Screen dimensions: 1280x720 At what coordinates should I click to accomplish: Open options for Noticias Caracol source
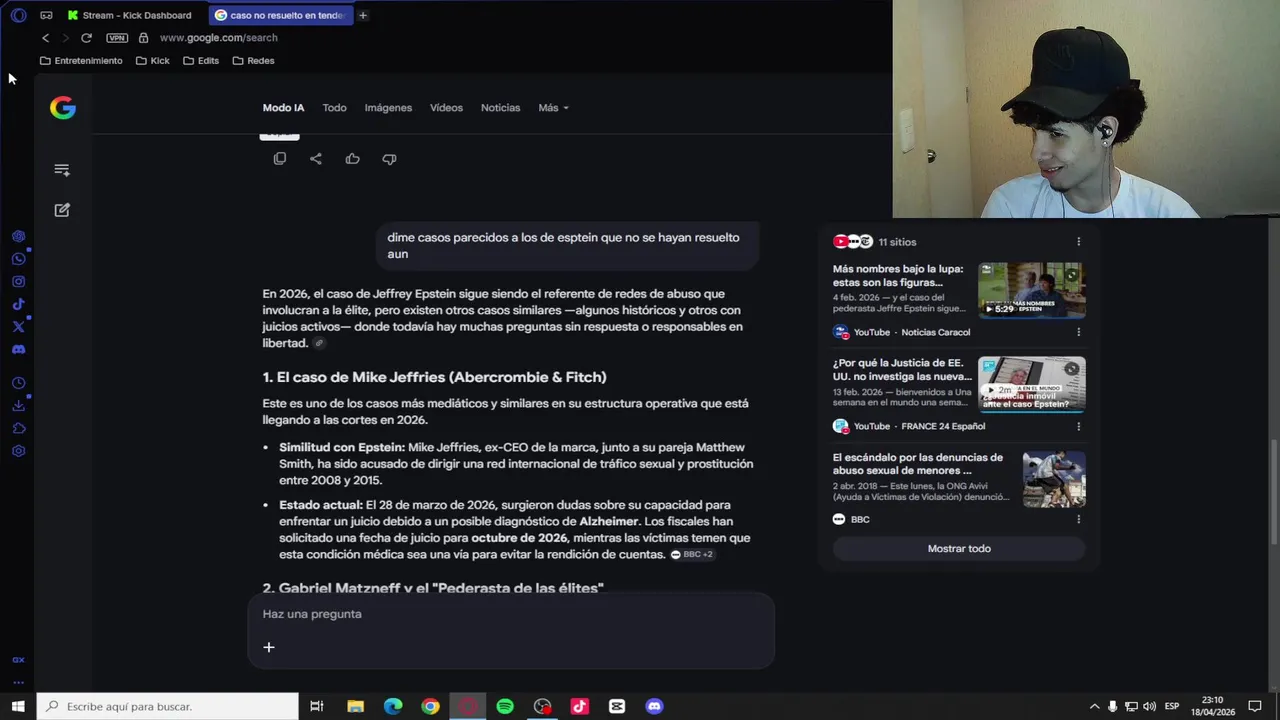point(1078,332)
